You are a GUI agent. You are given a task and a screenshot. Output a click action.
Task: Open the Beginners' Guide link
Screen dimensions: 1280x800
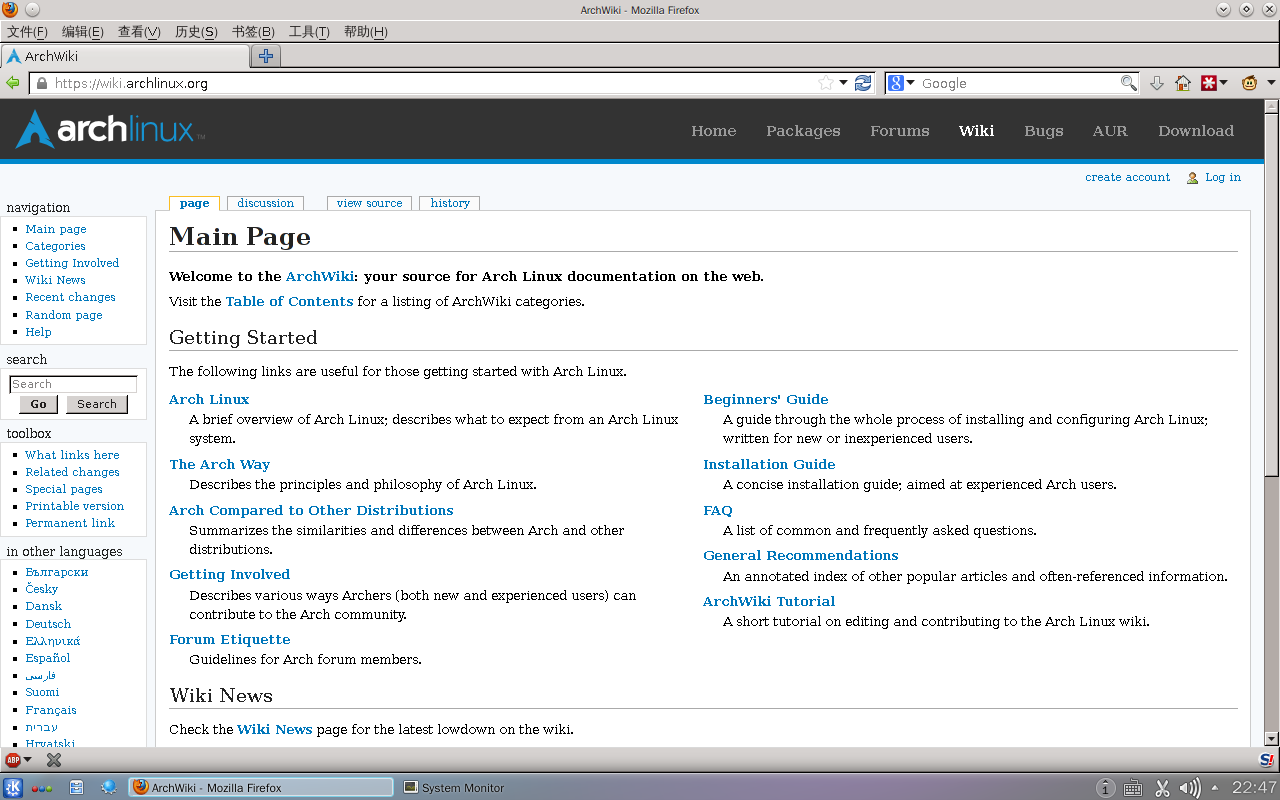click(766, 399)
